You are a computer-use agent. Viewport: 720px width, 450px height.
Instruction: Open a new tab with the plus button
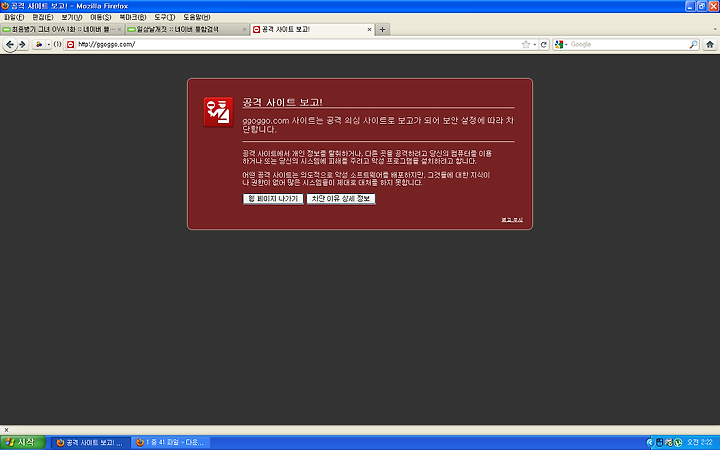(x=382, y=29)
